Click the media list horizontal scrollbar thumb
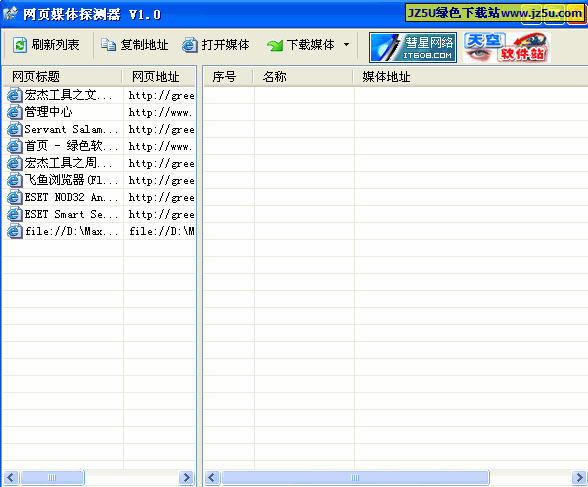Viewport: 588px width, 487px height. [x=355, y=478]
